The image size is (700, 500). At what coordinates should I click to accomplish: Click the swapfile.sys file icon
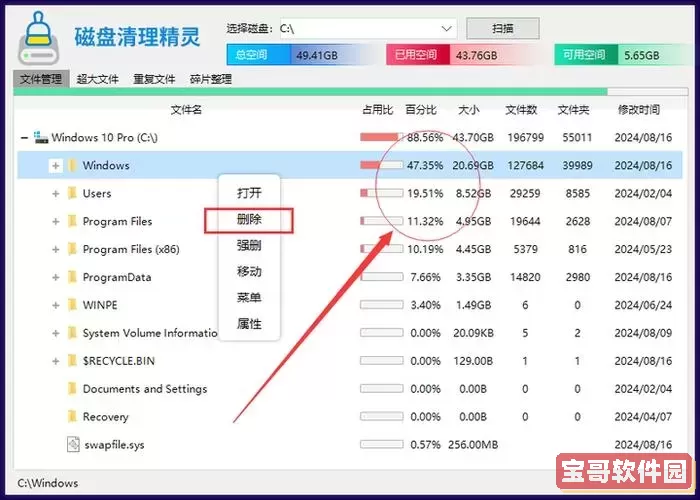[x=72, y=445]
